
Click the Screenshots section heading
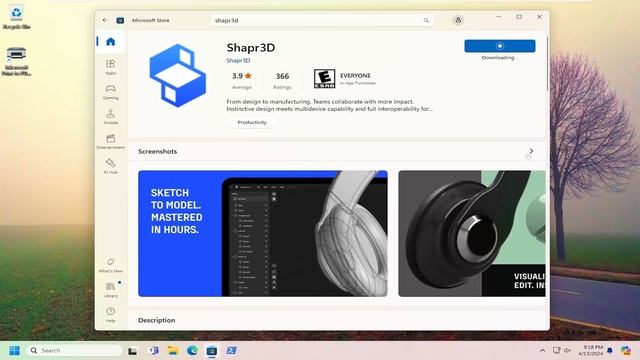[x=158, y=151]
